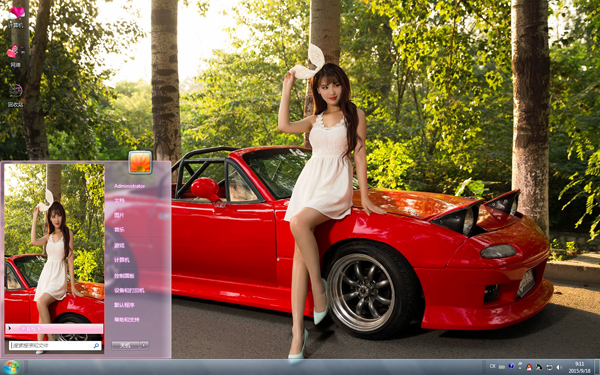Click the show desktop strip on the taskbar
Screen dimensions: 600x375
(597, 367)
